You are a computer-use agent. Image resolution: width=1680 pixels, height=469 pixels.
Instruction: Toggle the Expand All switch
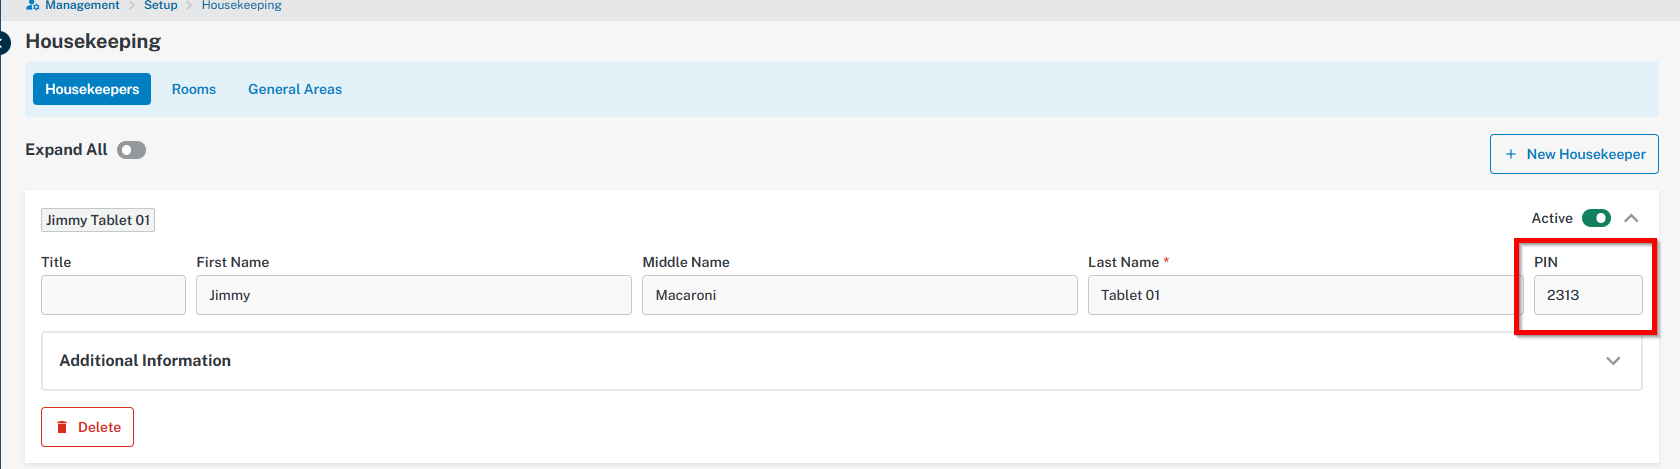pyautogui.click(x=131, y=150)
